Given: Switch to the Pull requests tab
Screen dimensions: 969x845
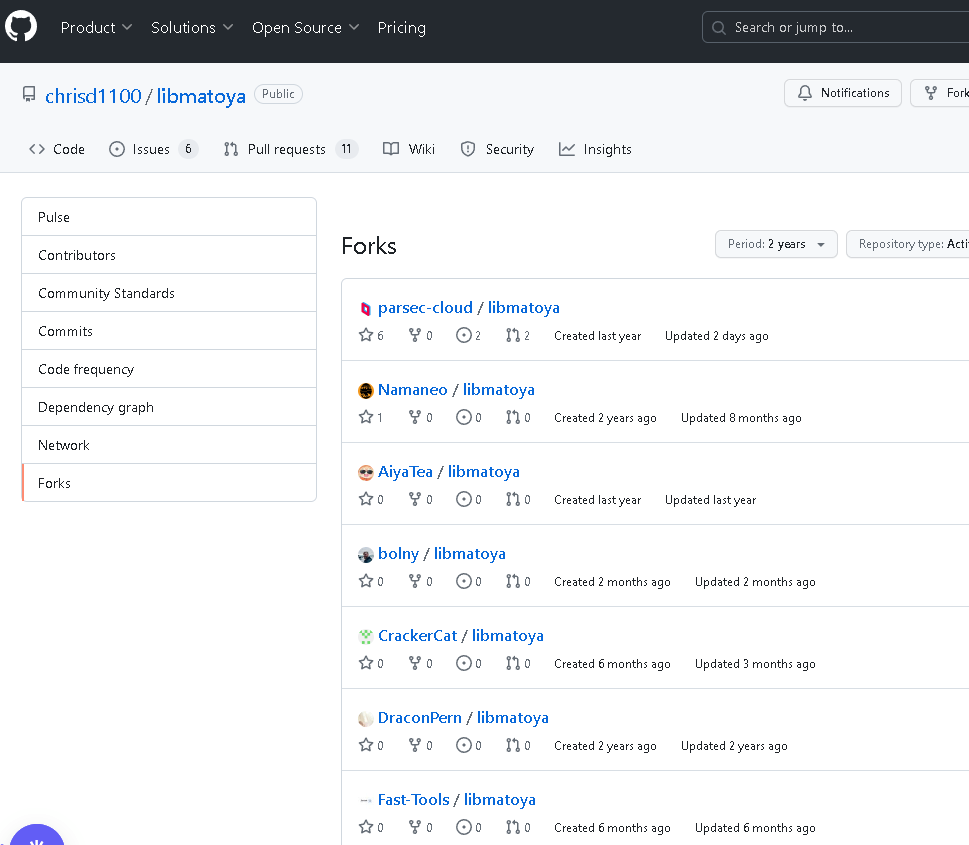Looking at the screenshot, I should click(290, 149).
